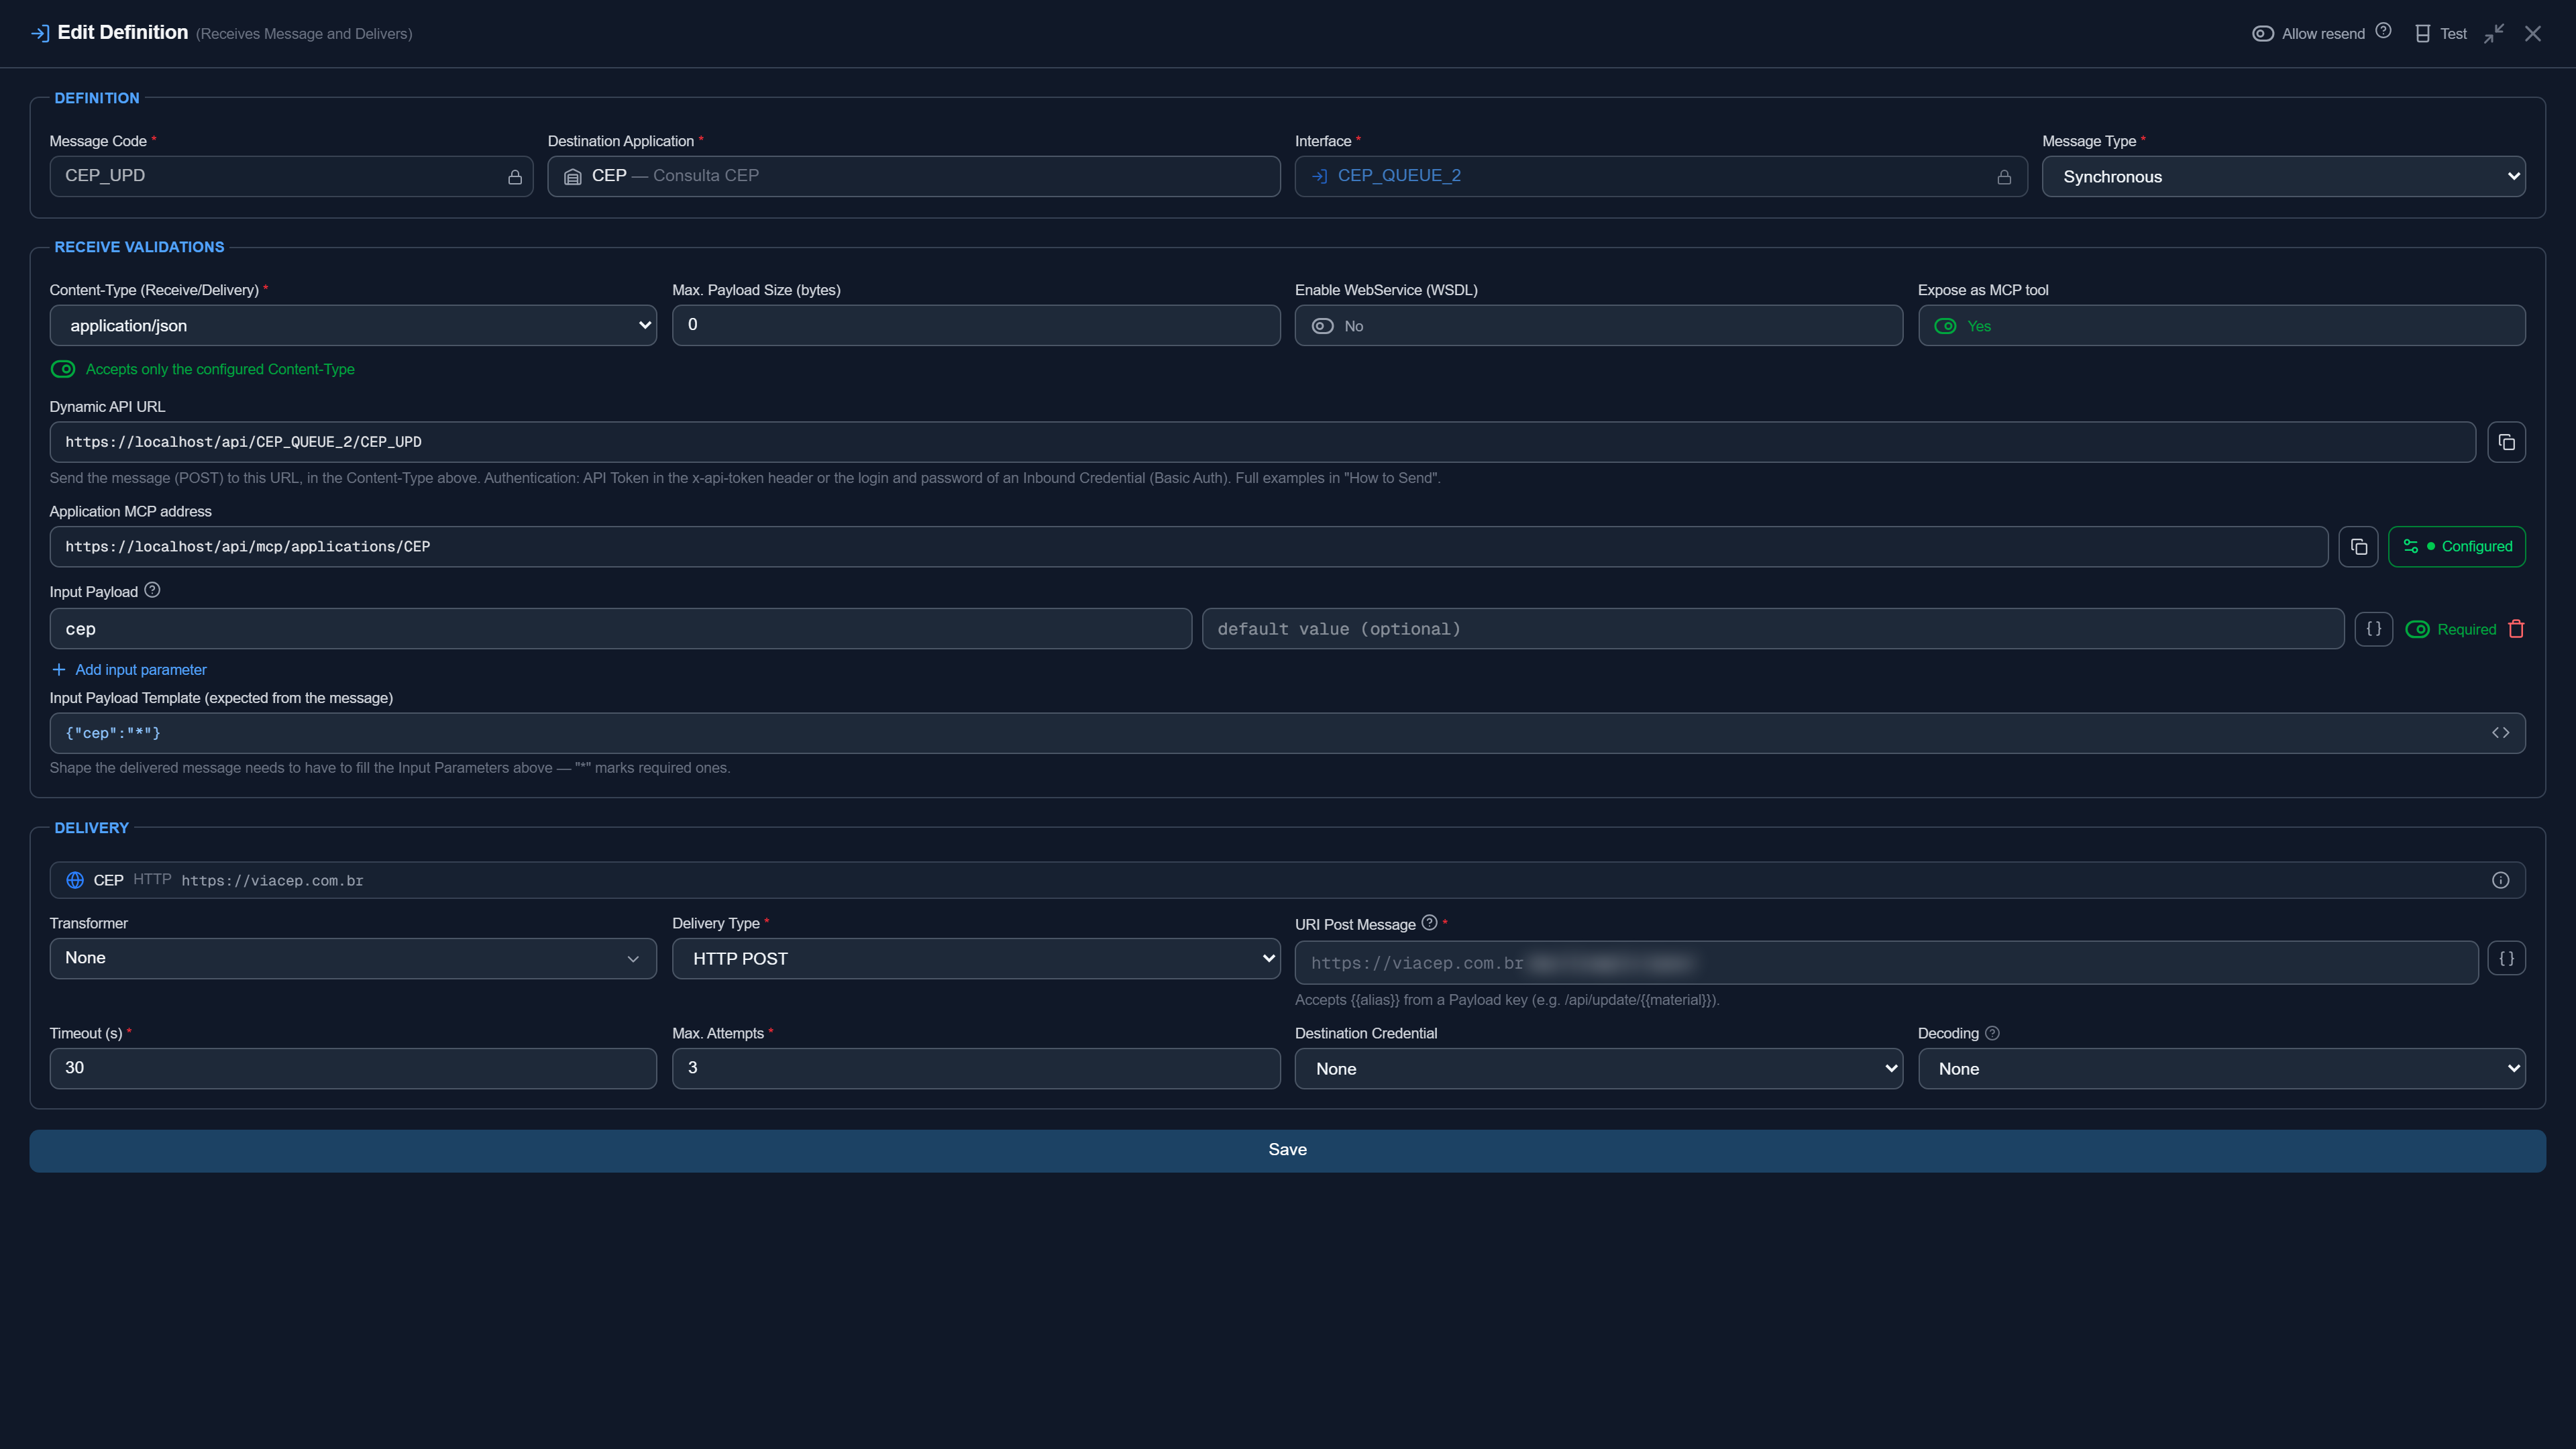Click the URI Post Message help icon
This screenshot has width=2576, height=1449.
click(x=1430, y=922)
